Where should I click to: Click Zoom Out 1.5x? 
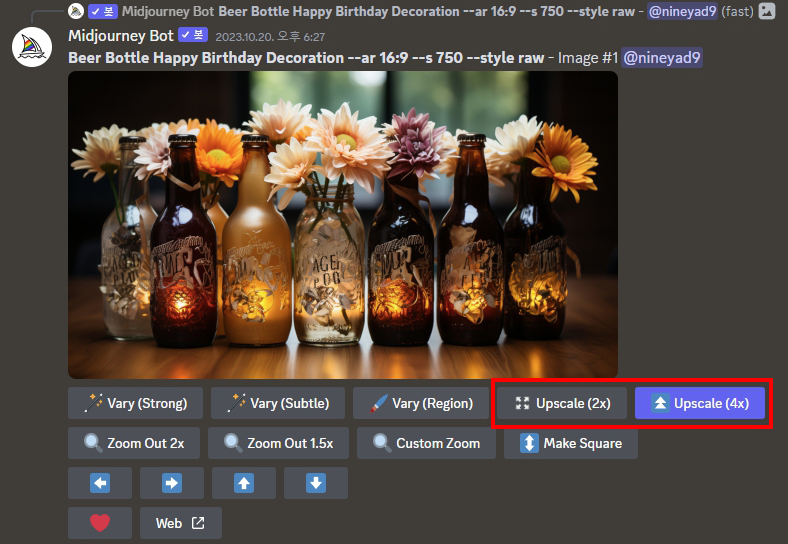(x=278, y=443)
